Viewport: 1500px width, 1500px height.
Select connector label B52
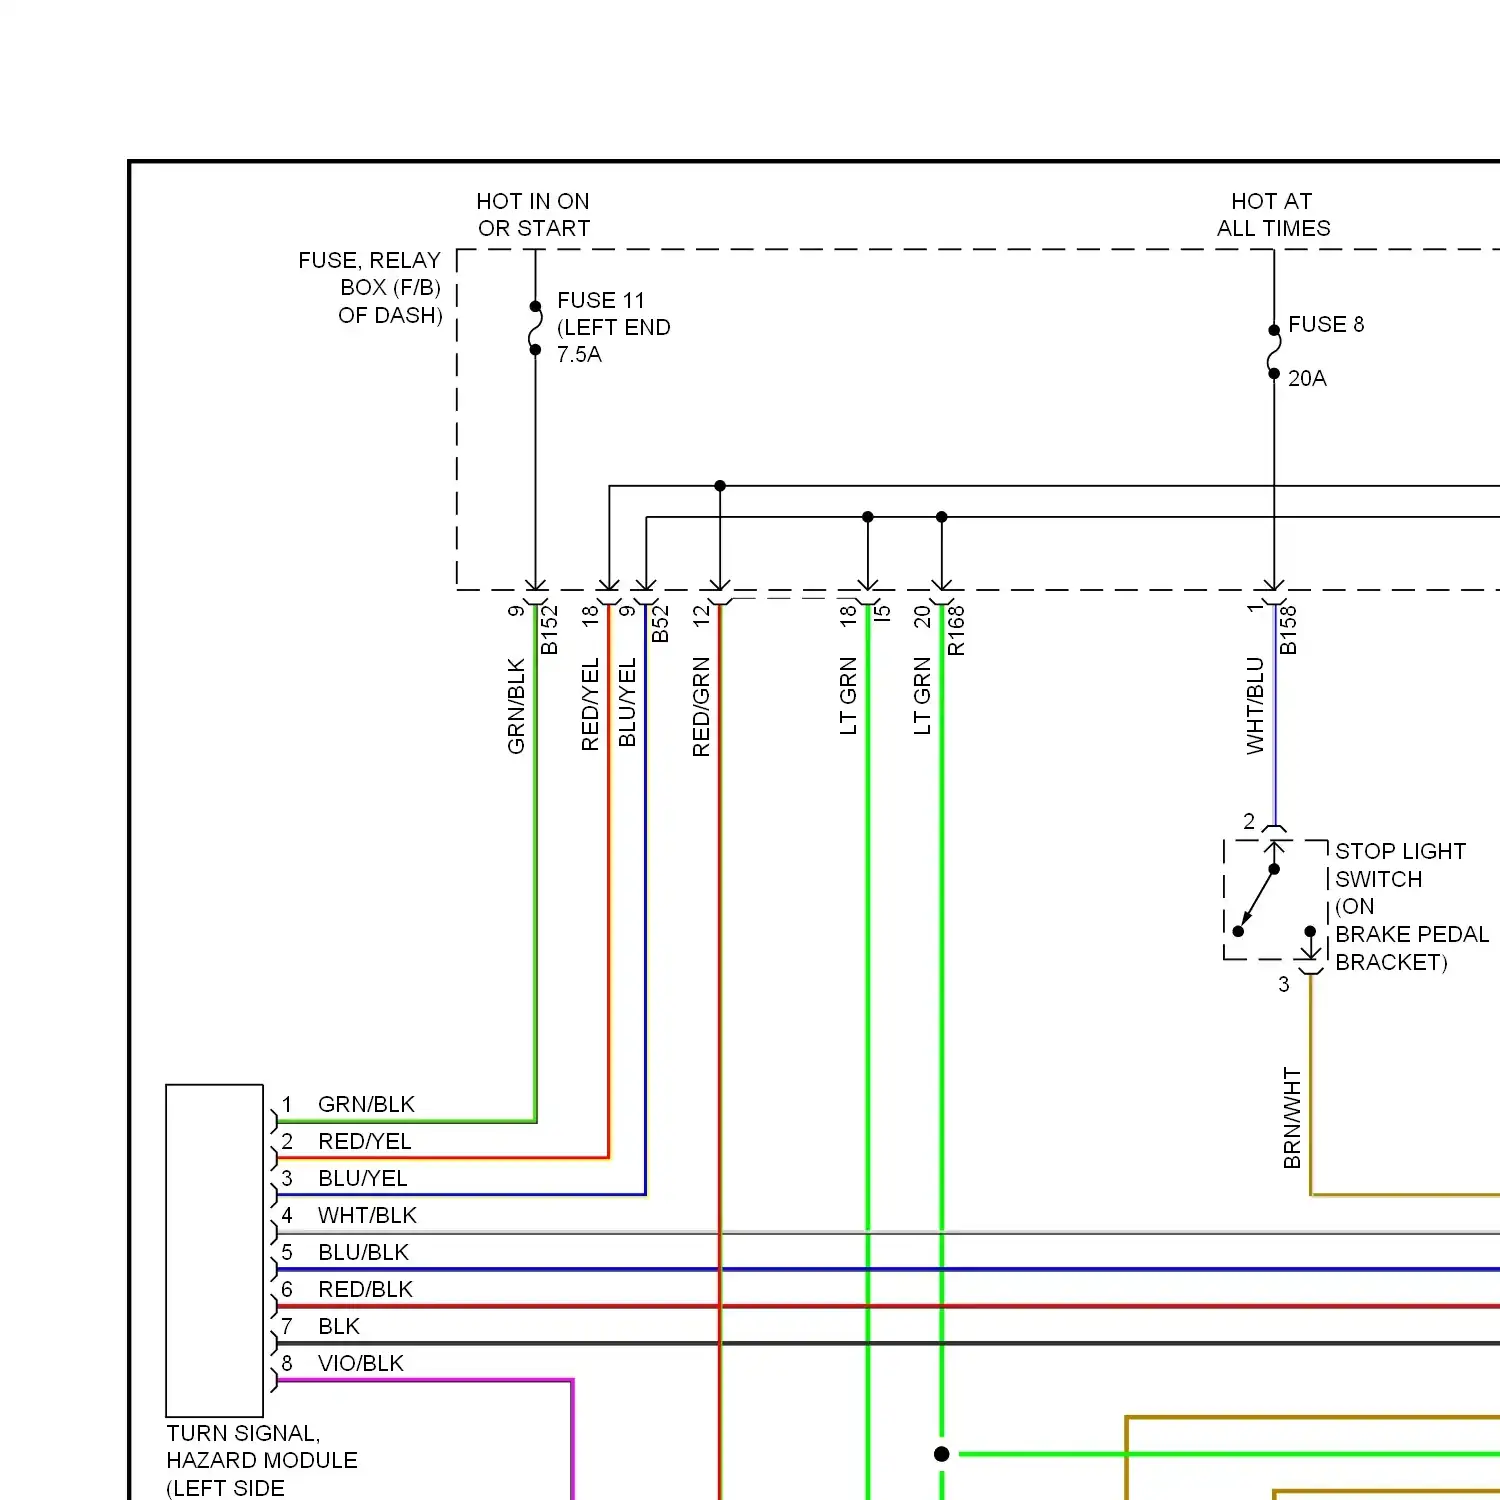[660, 623]
